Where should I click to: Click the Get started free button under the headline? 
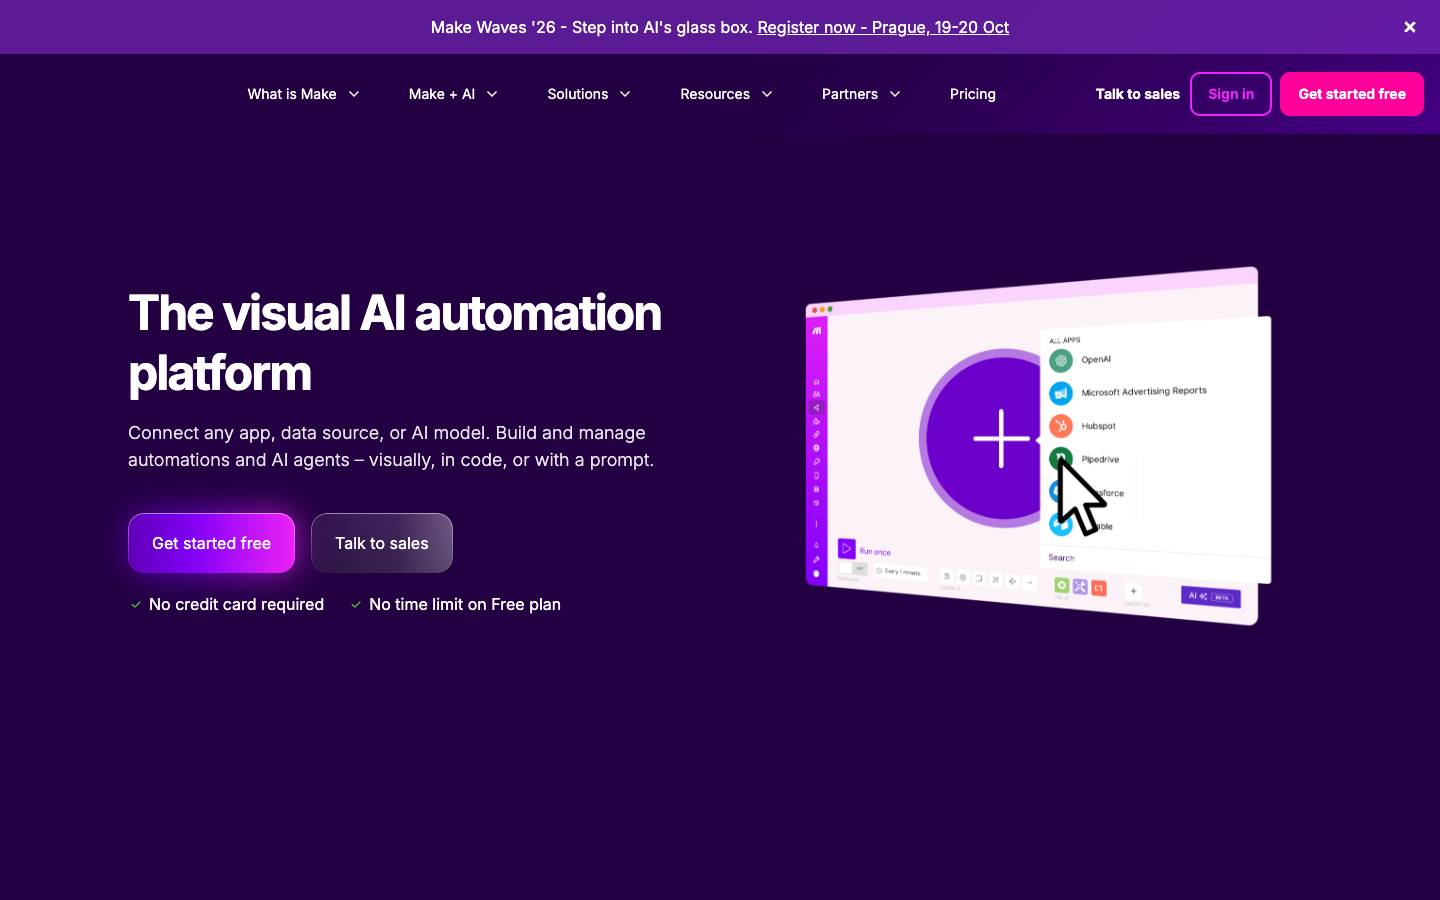click(211, 543)
